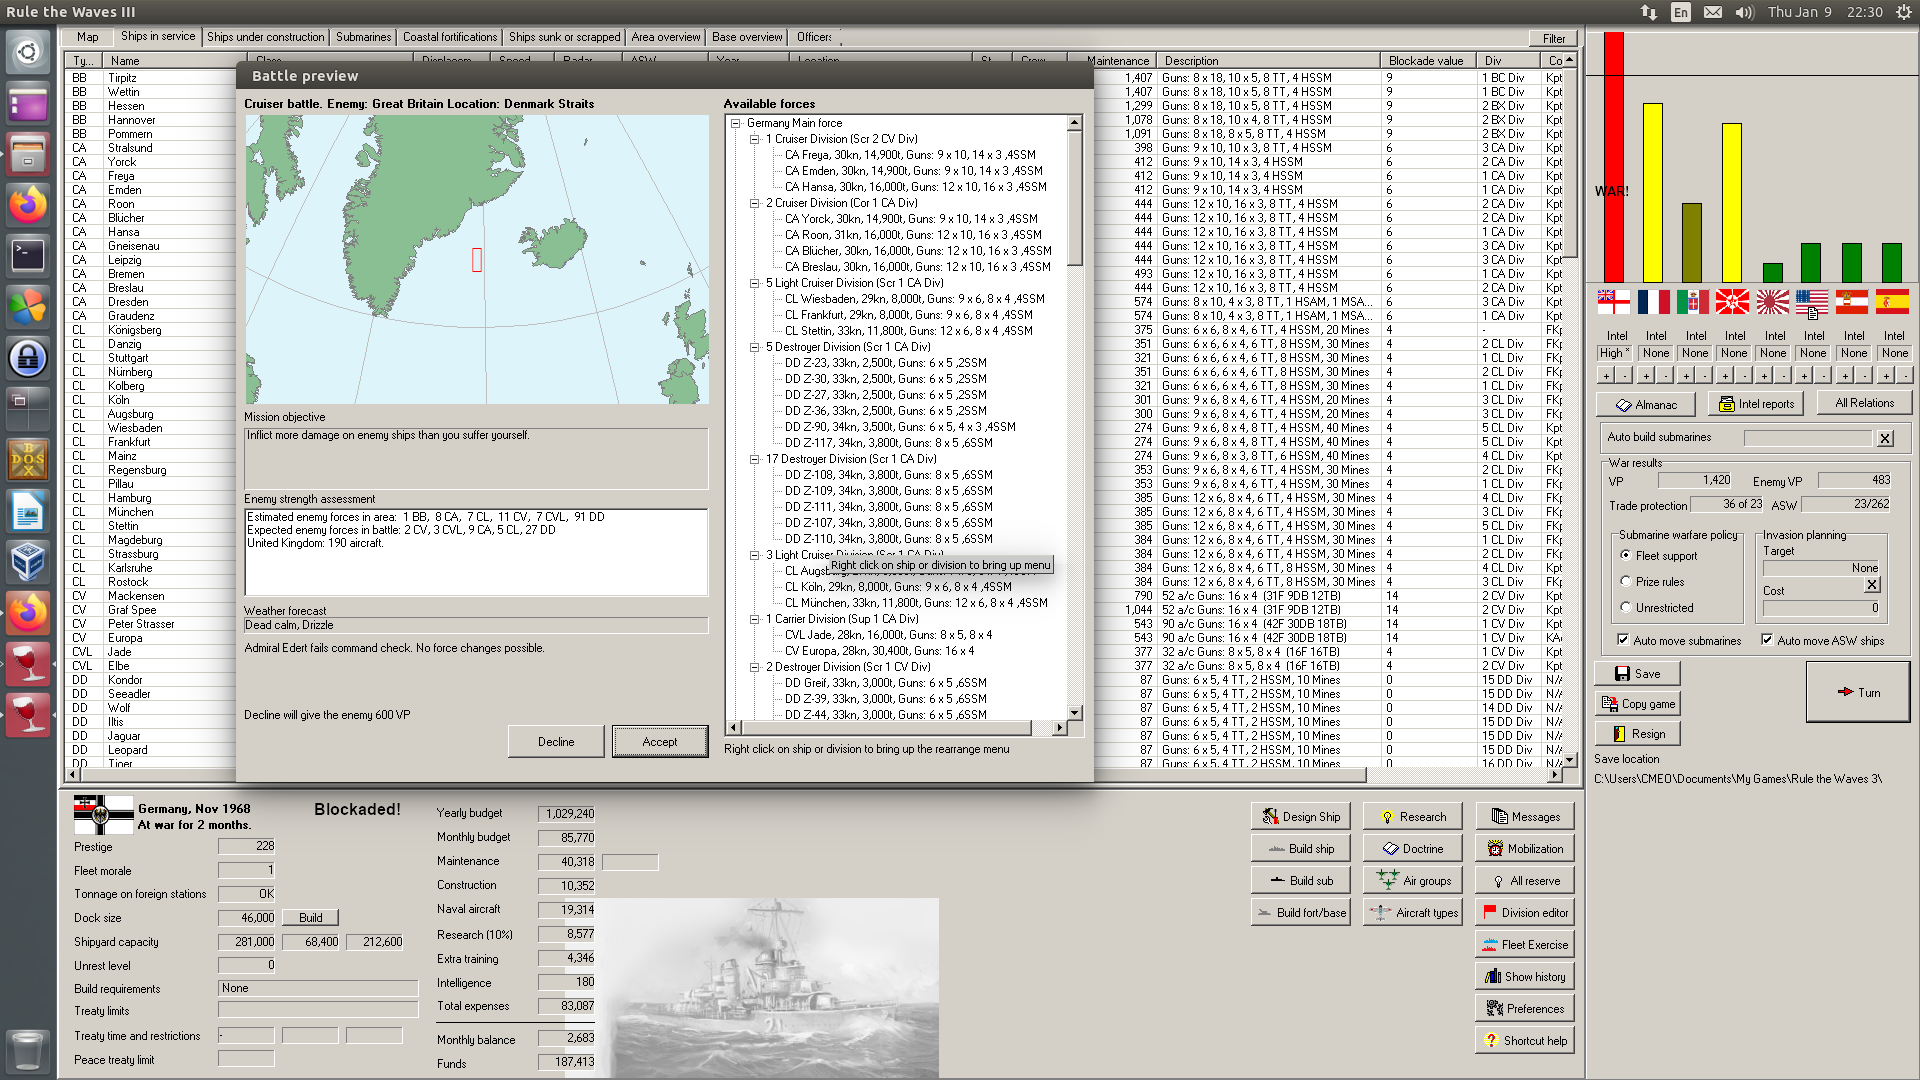
Task: Collapse 1 Cruiser Division tree node
Action: [x=755, y=139]
